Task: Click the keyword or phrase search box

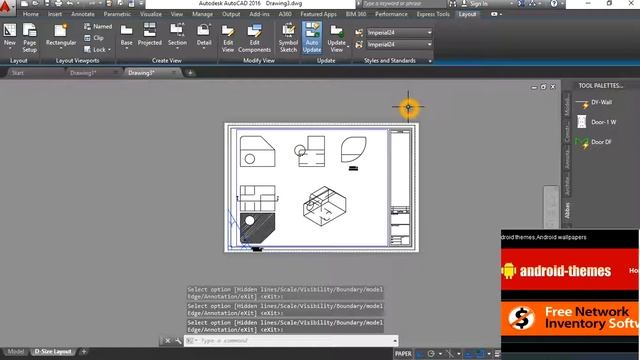Action: (x=404, y=4)
